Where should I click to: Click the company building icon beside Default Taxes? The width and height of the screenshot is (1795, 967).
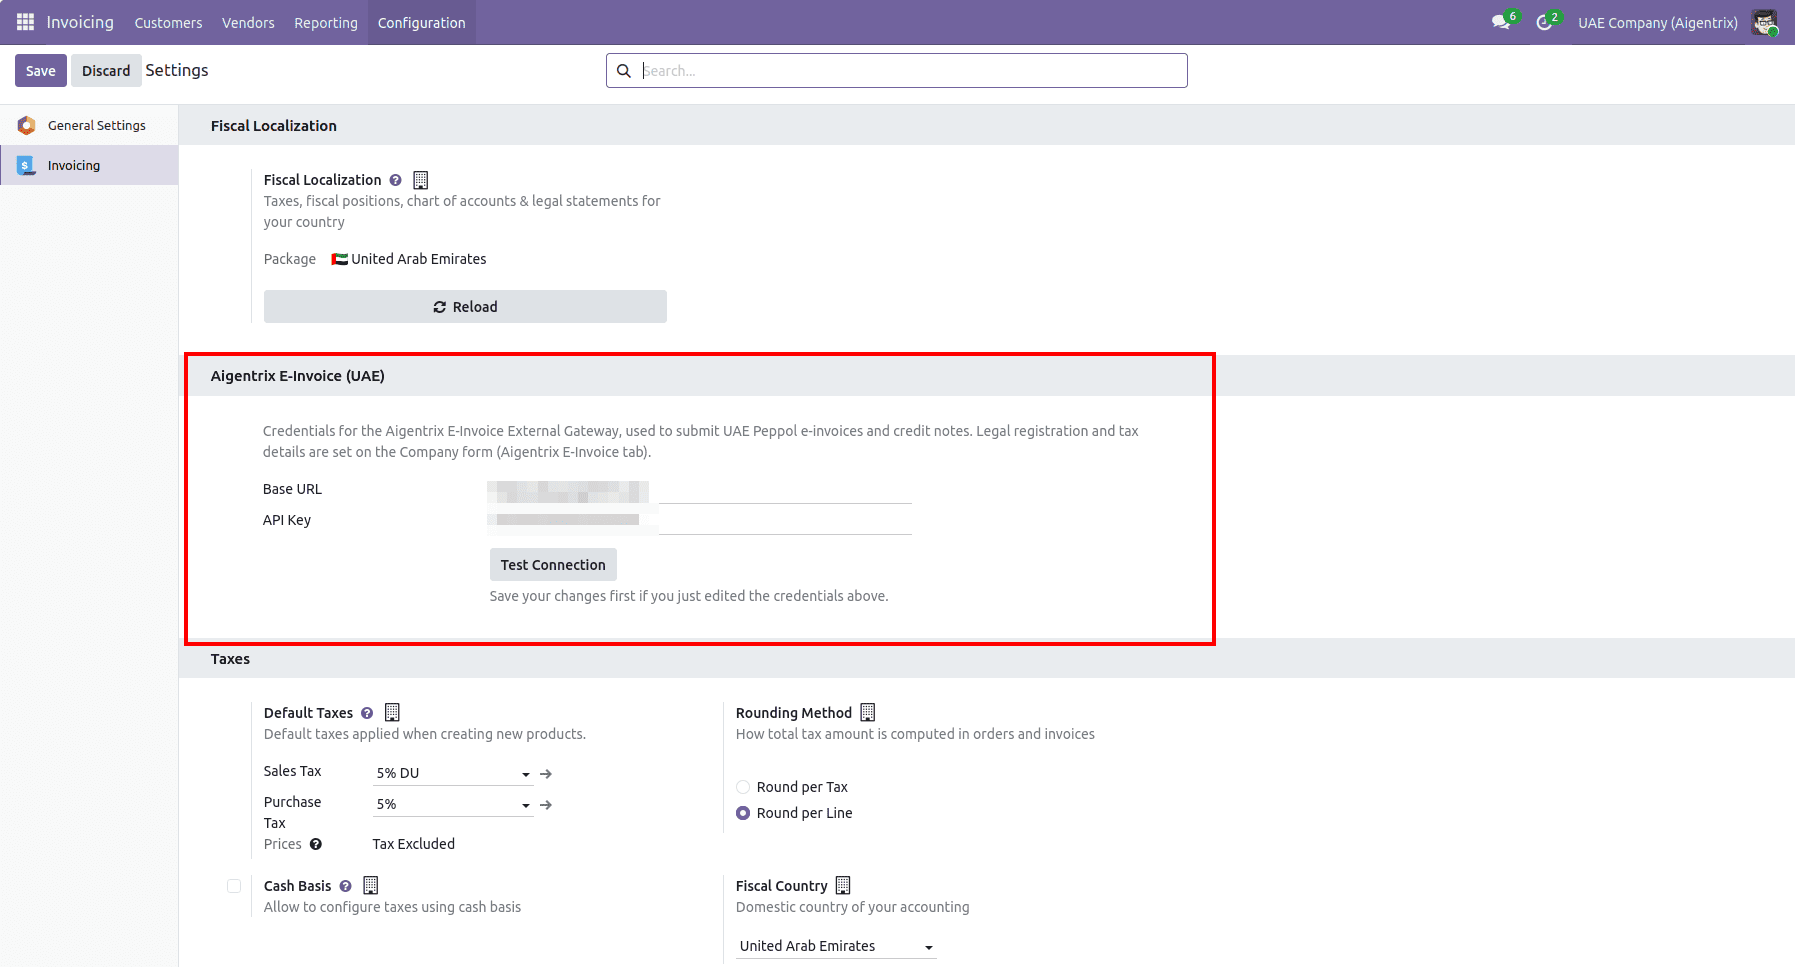point(392,713)
